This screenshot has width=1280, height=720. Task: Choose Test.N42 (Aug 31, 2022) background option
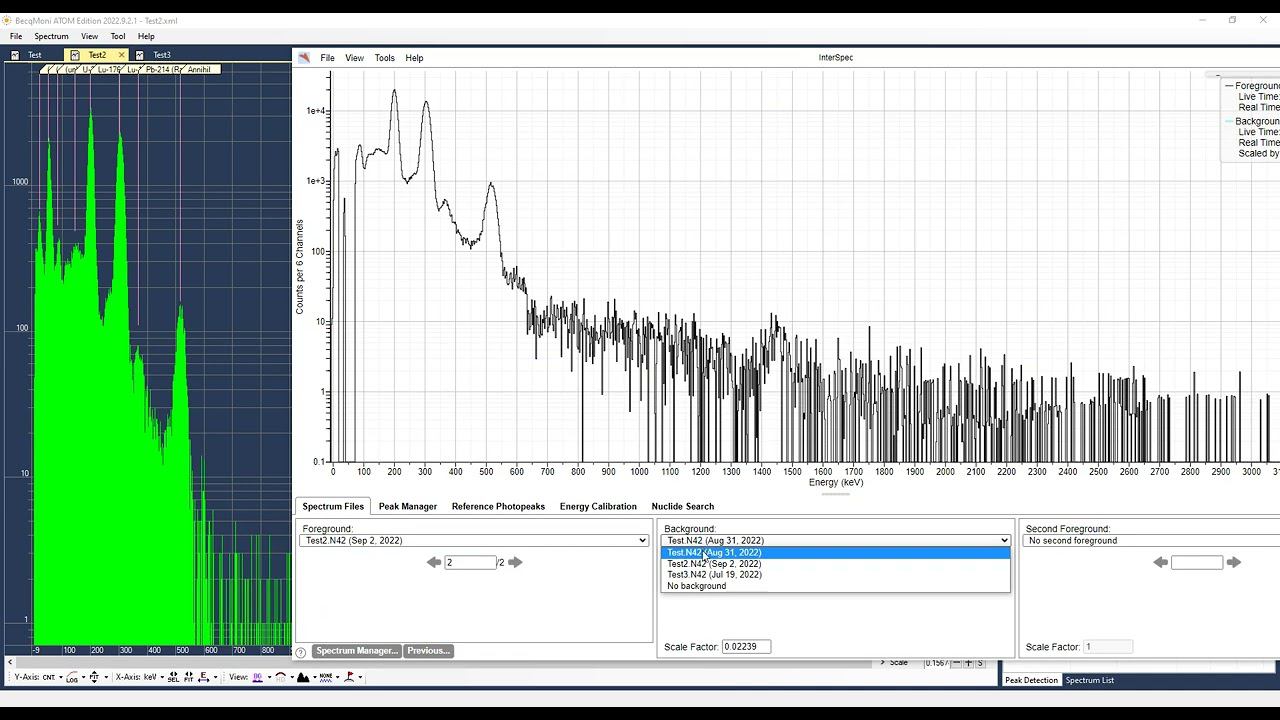pyautogui.click(x=835, y=552)
